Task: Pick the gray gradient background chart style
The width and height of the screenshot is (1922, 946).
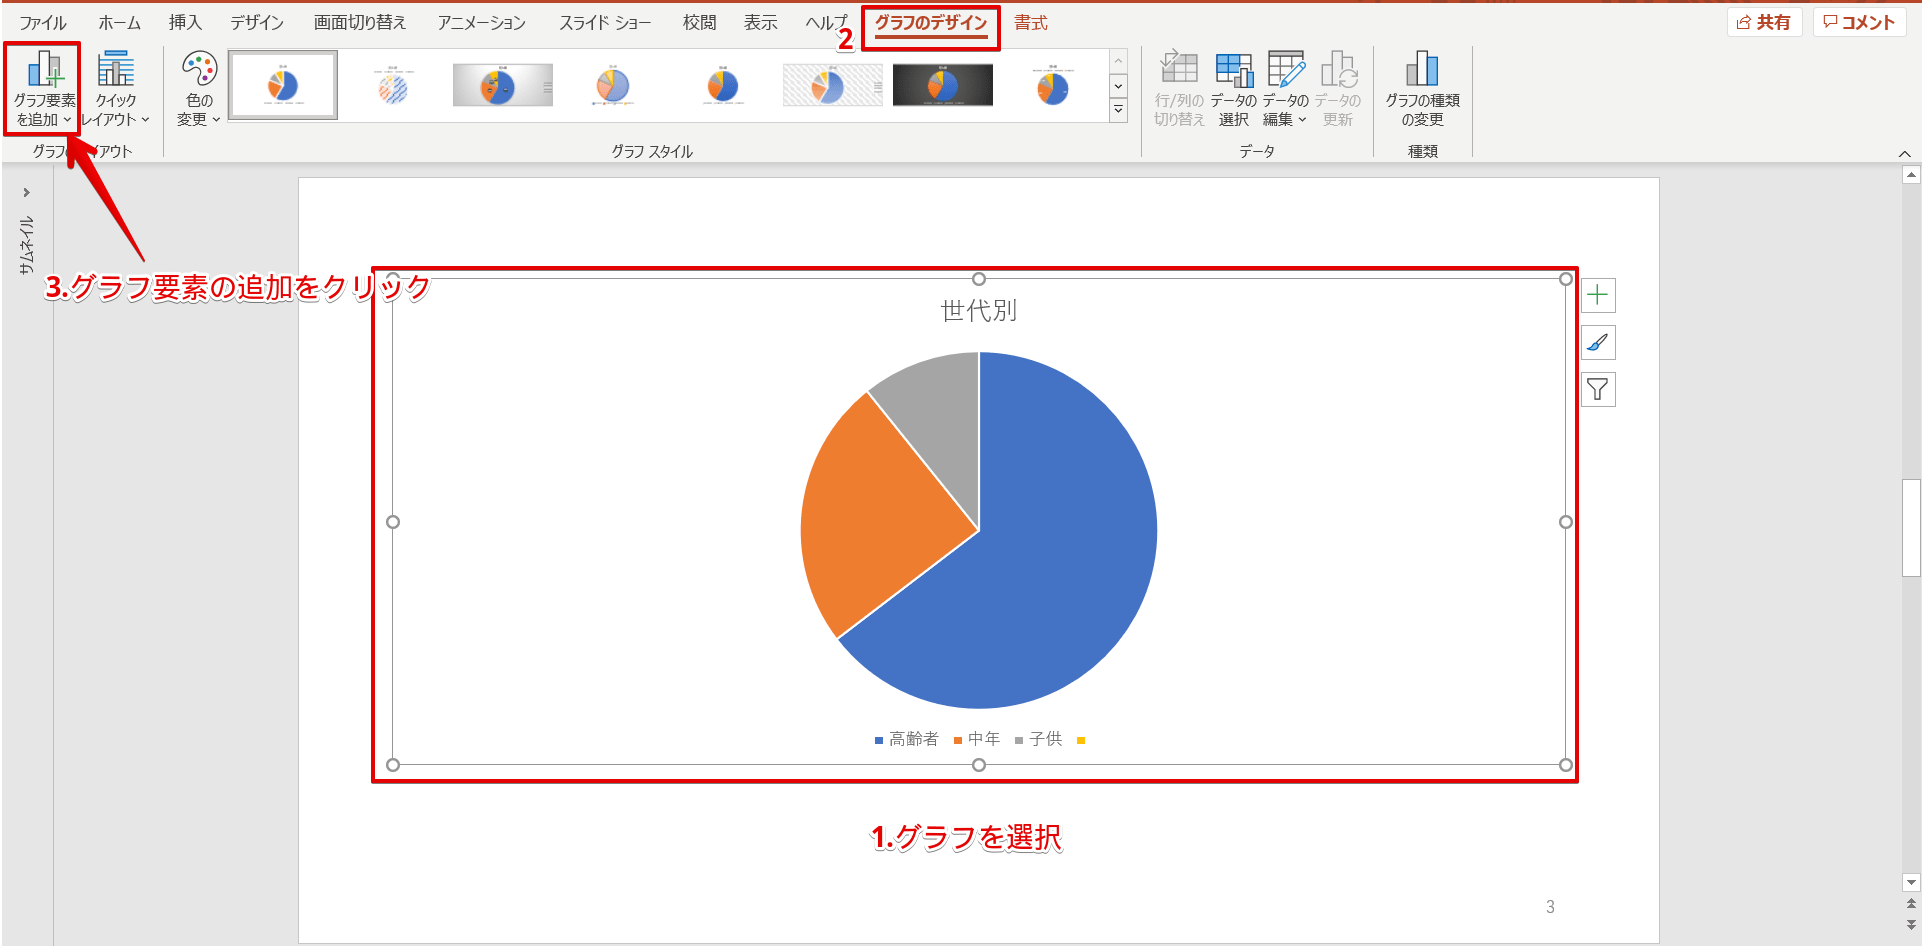Action: pos(503,86)
